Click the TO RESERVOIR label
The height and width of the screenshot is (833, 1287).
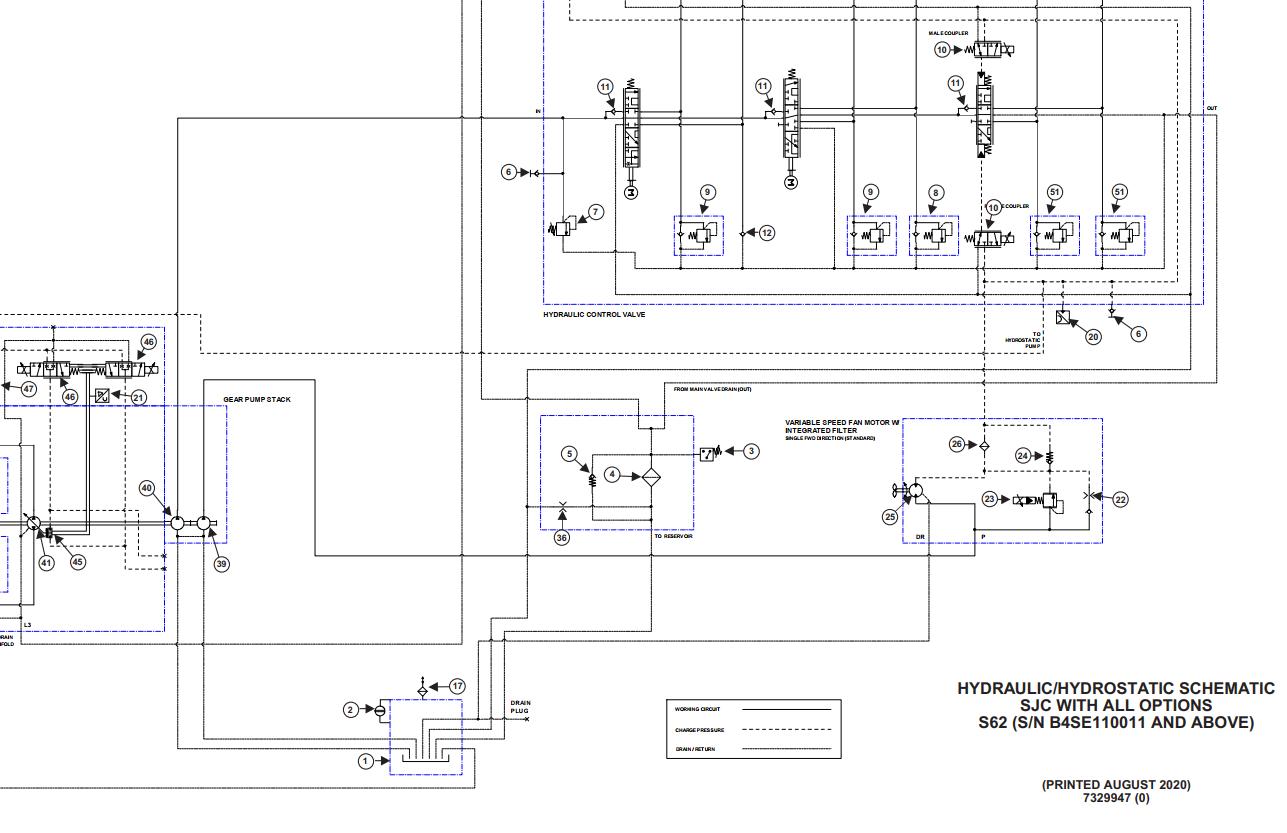[673, 536]
